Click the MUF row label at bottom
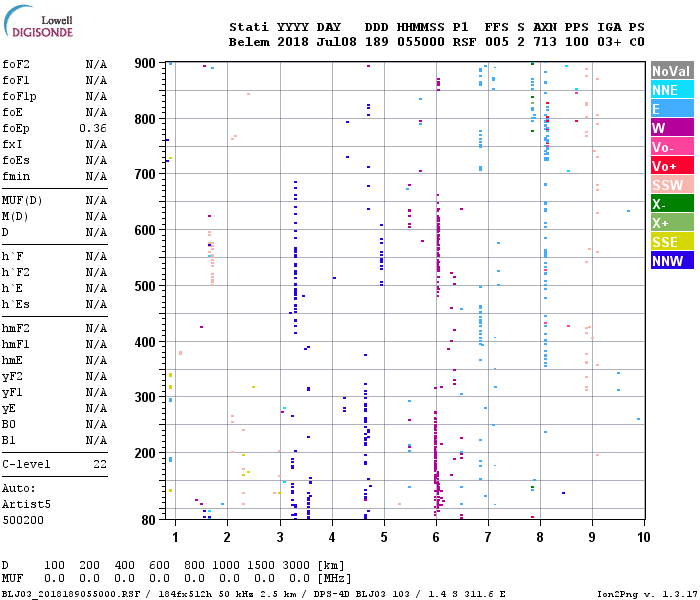The width and height of the screenshot is (700, 600). tap(12, 579)
